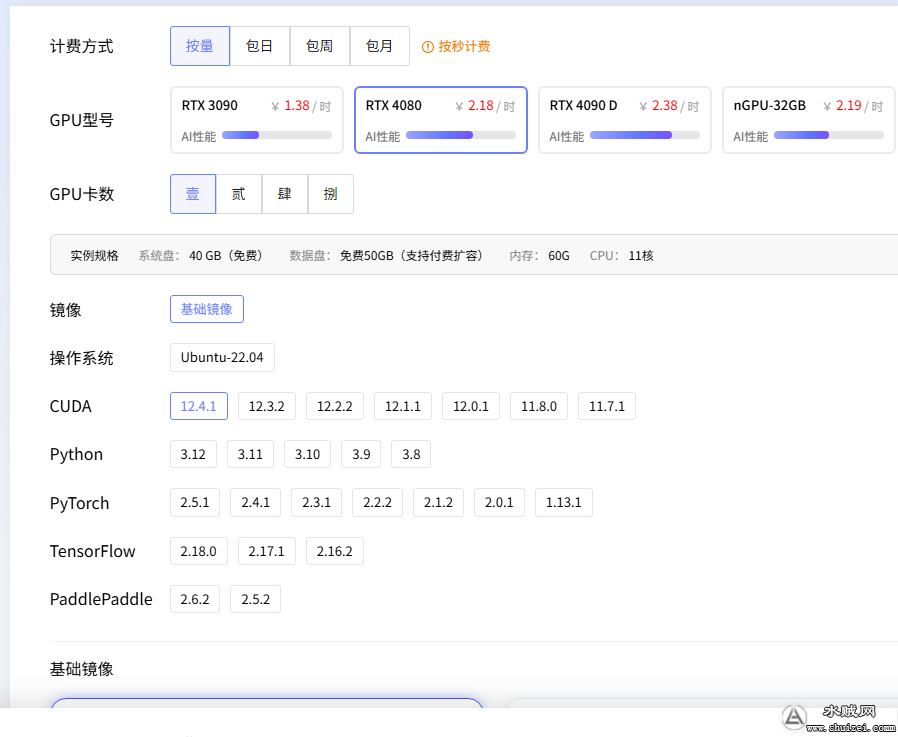Screen dimensions: 898x737
Task: Choose 包月 billing option
Action: click(x=380, y=46)
